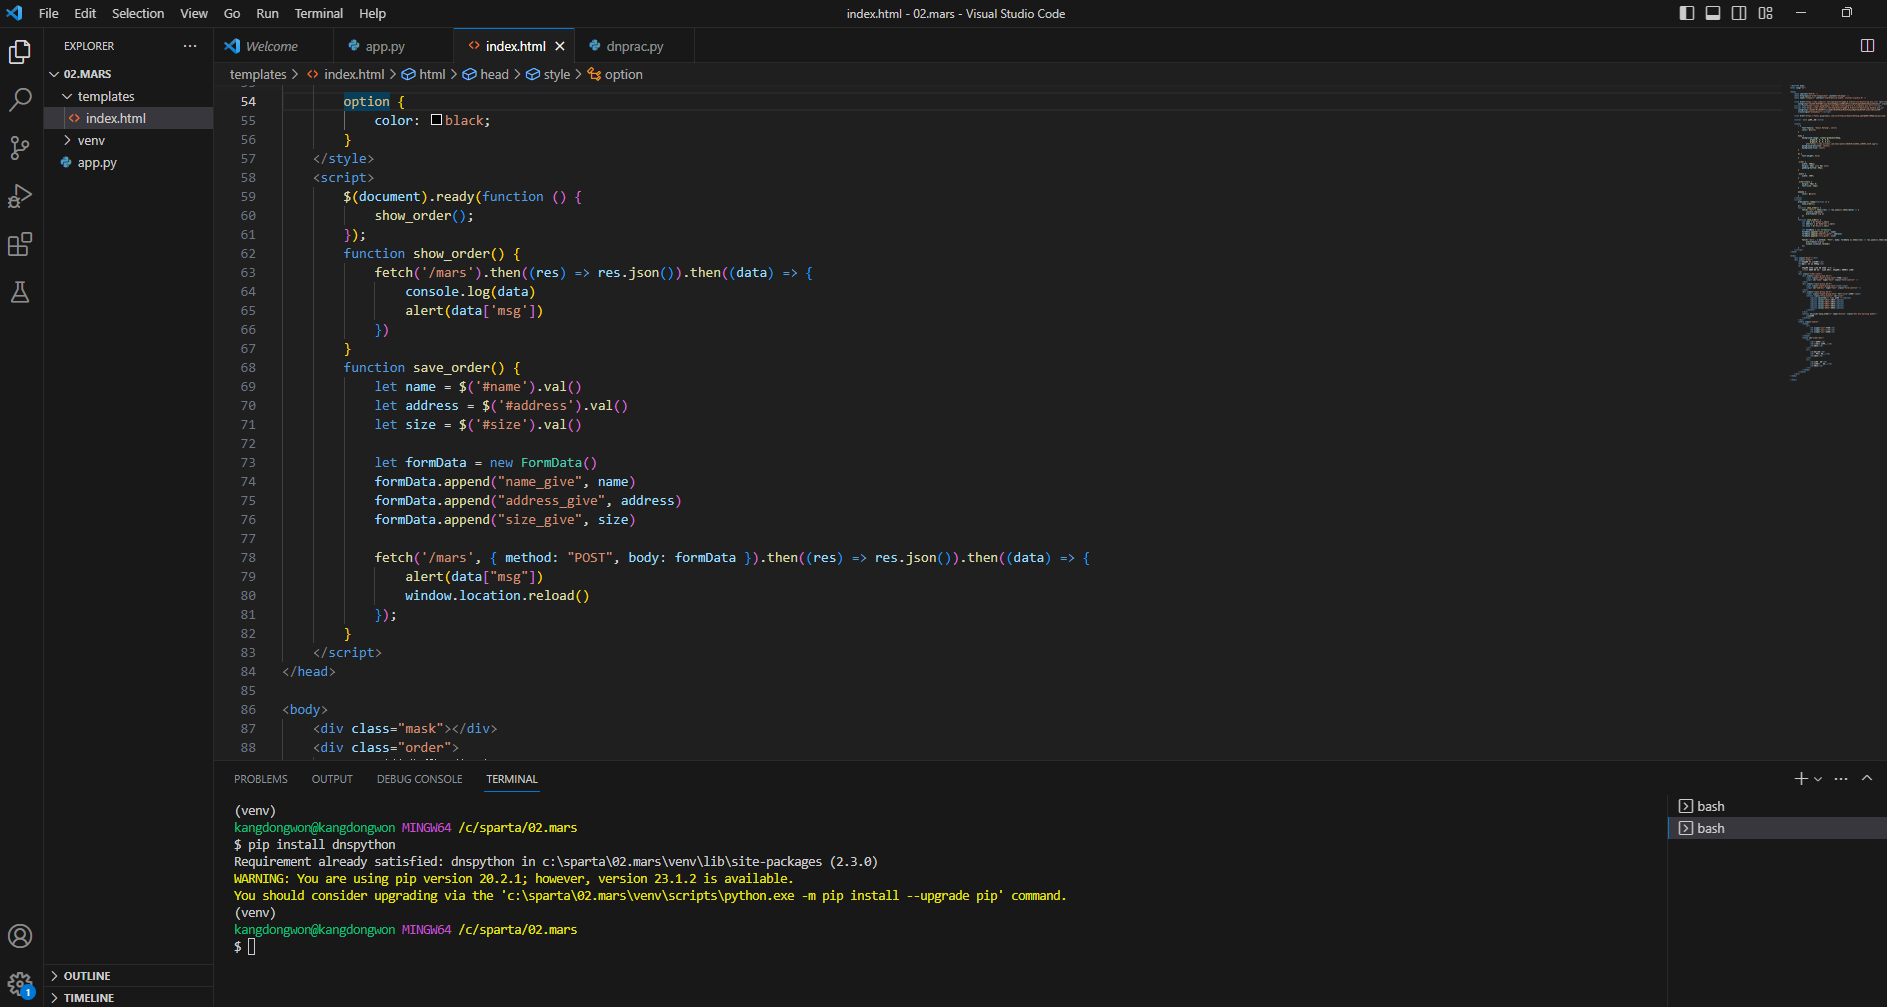Open the Accounts menu icon
This screenshot has width=1887, height=1007.
(x=20, y=936)
